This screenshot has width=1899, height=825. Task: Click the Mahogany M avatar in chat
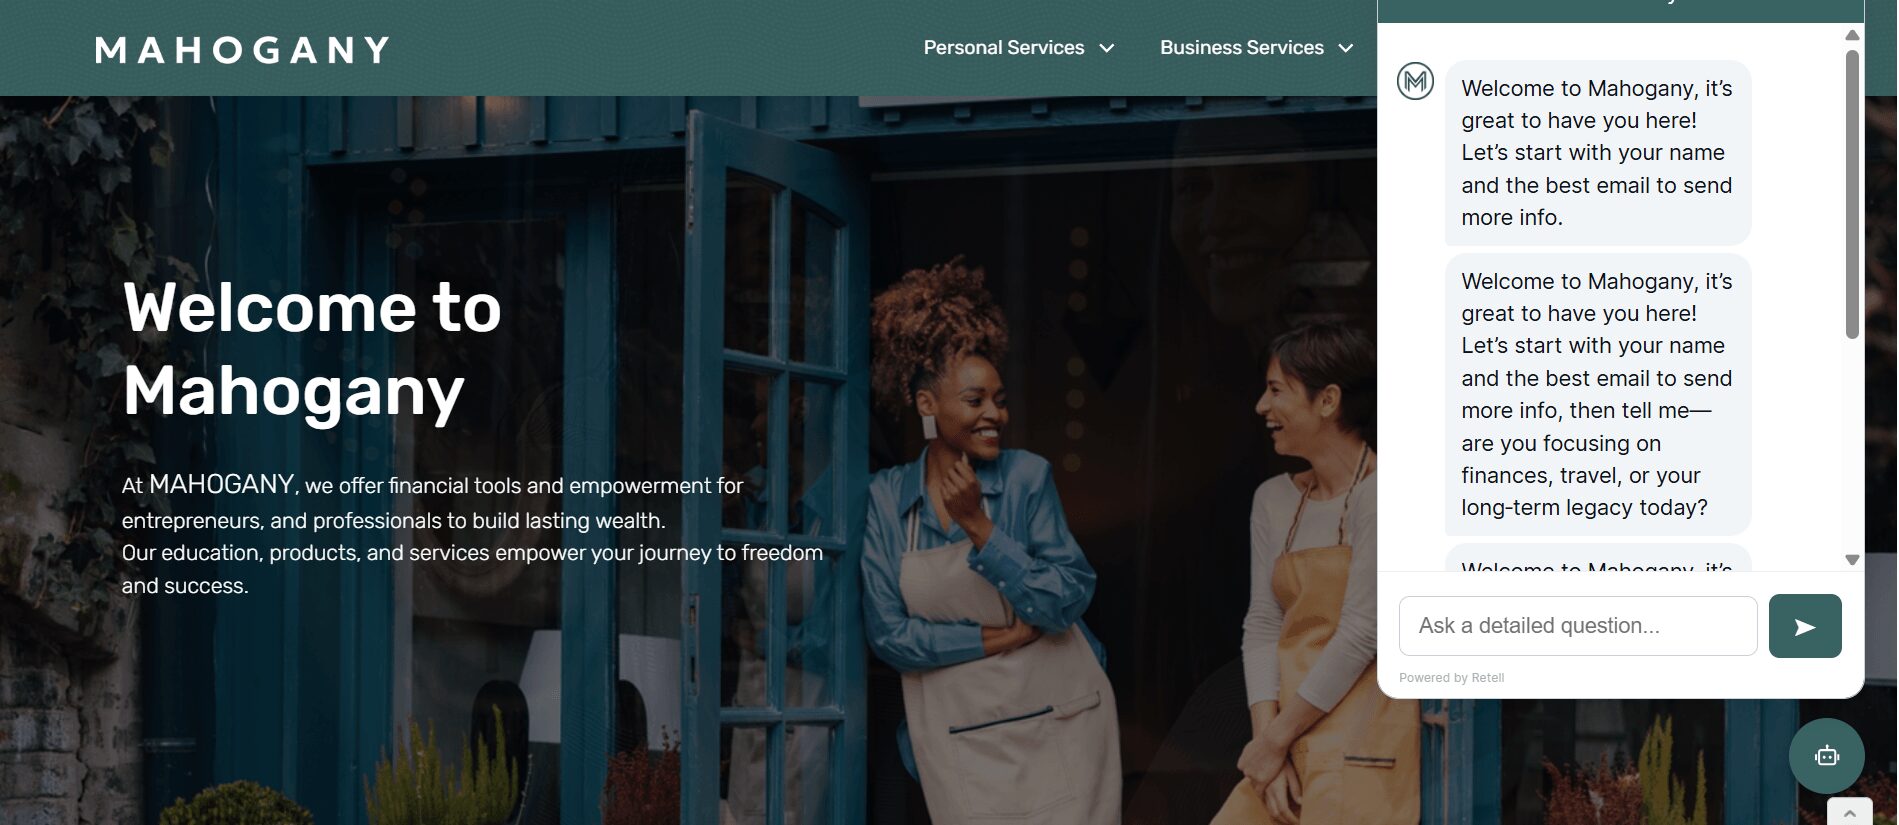coord(1415,81)
